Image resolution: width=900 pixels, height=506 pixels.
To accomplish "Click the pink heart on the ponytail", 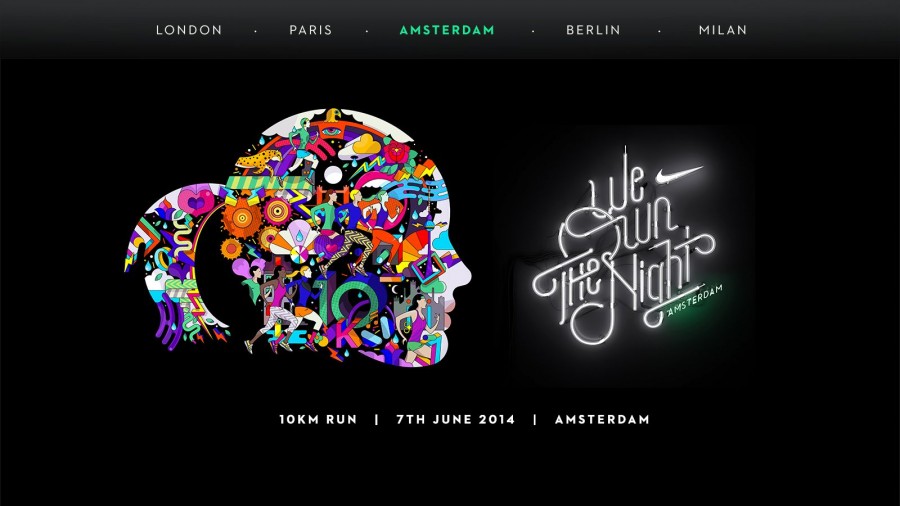I will pos(196,201).
